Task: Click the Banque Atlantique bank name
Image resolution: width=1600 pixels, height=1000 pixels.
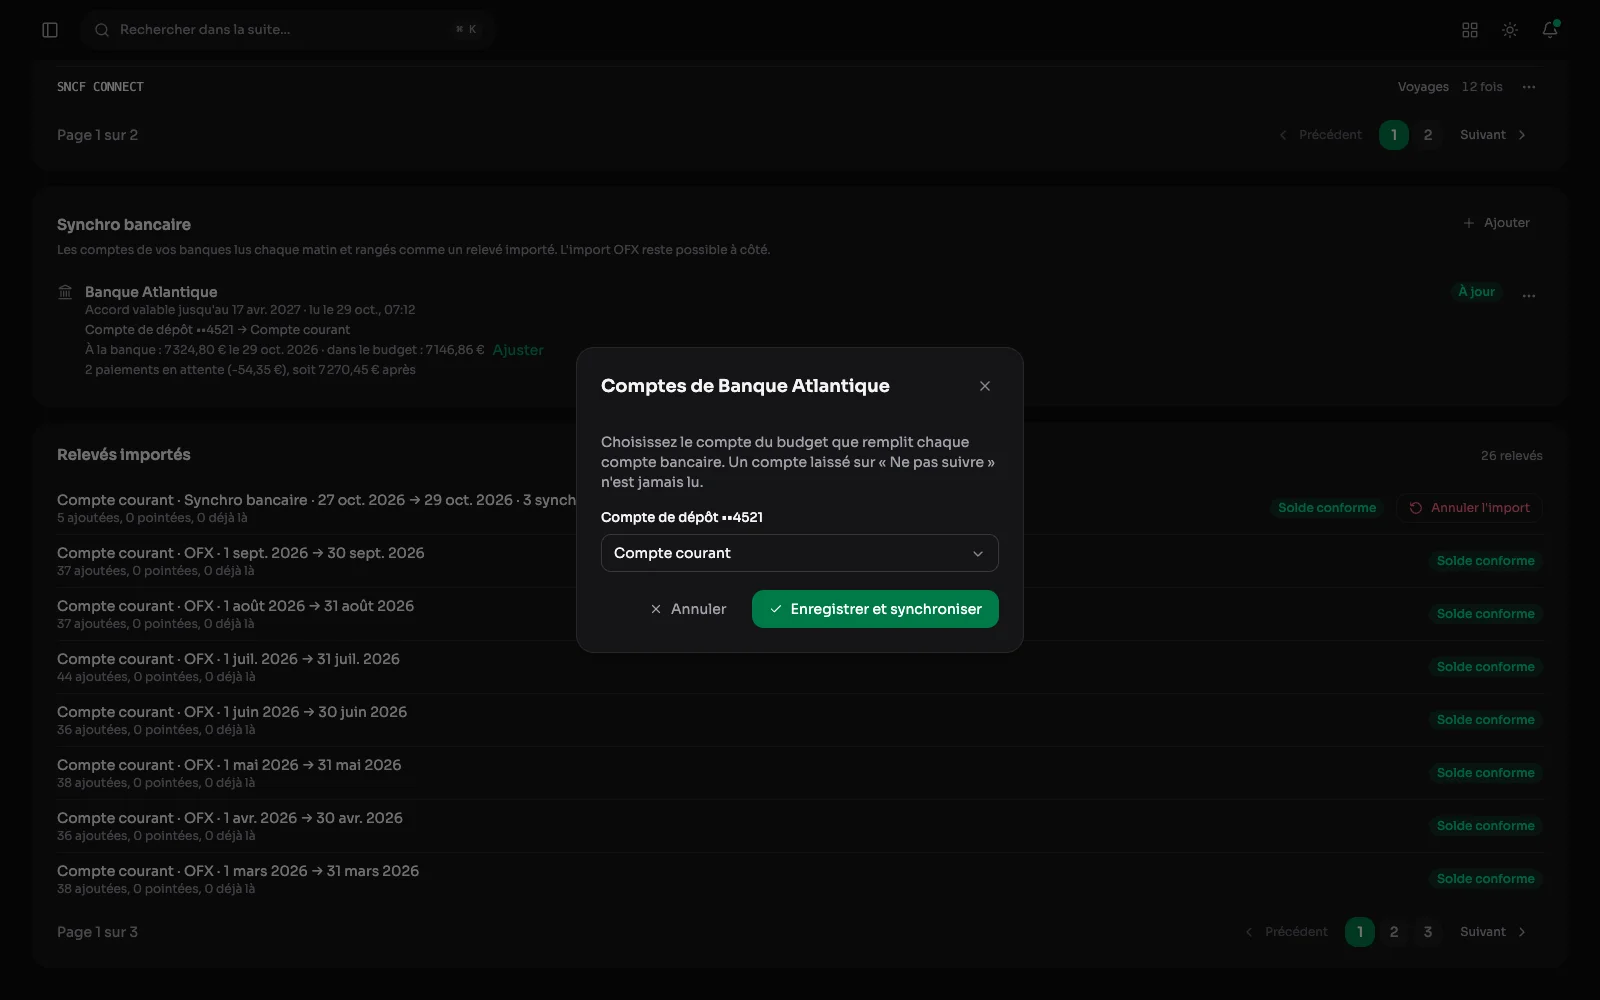Action: pos(151,292)
